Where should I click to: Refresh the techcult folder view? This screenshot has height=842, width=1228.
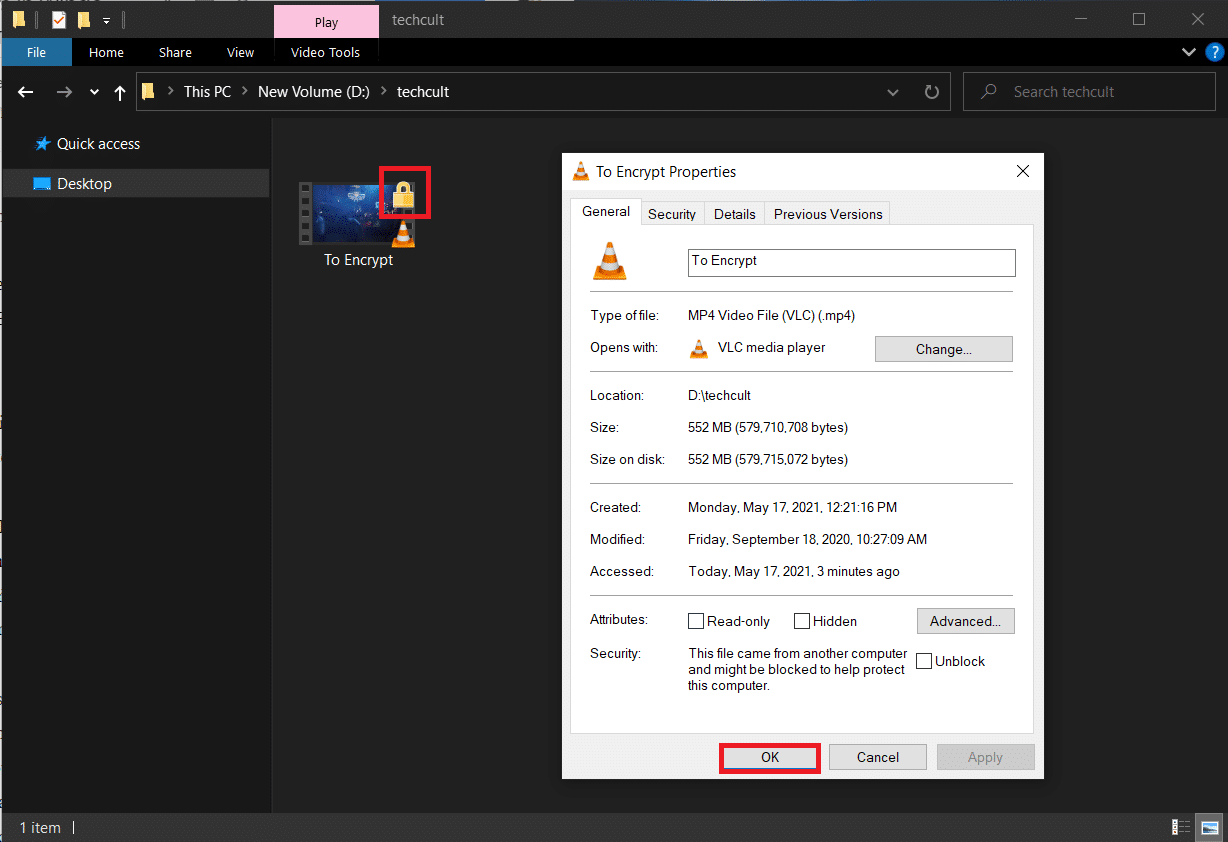(931, 92)
